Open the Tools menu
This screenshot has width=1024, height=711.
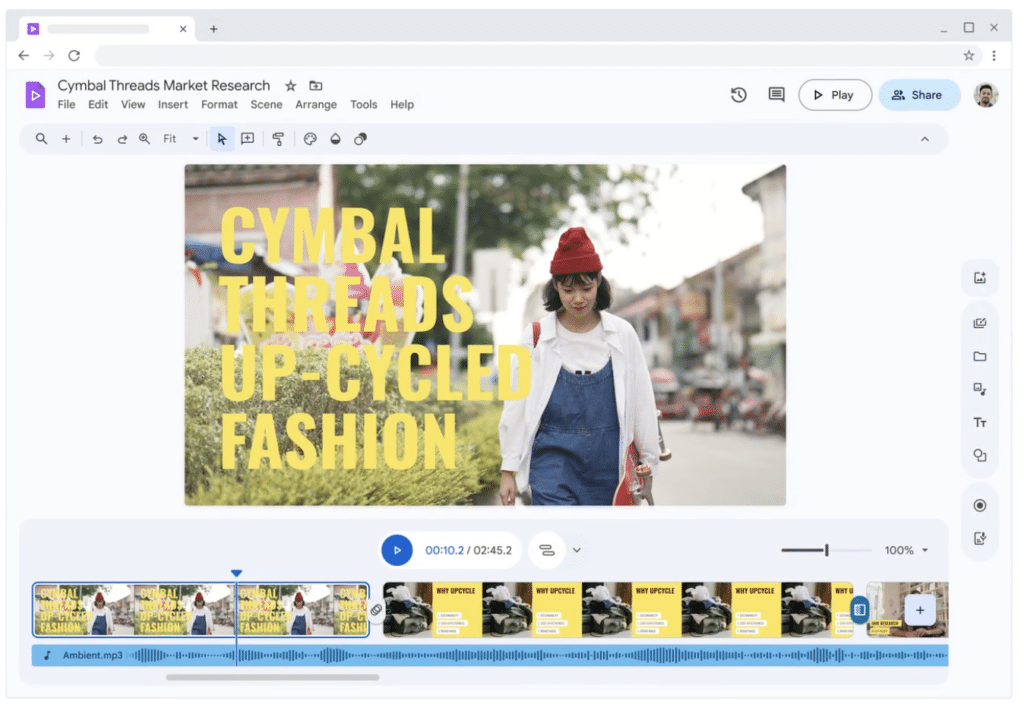coord(364,104)
